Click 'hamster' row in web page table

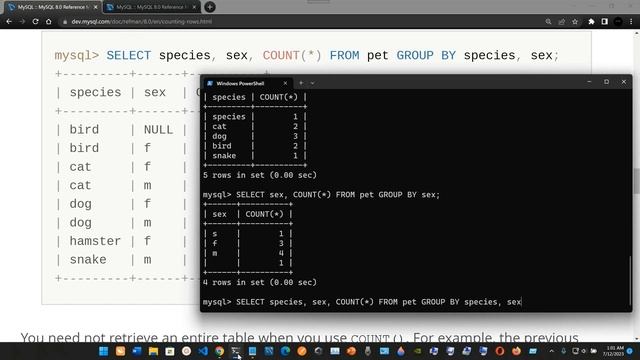(x=95, y=241)
